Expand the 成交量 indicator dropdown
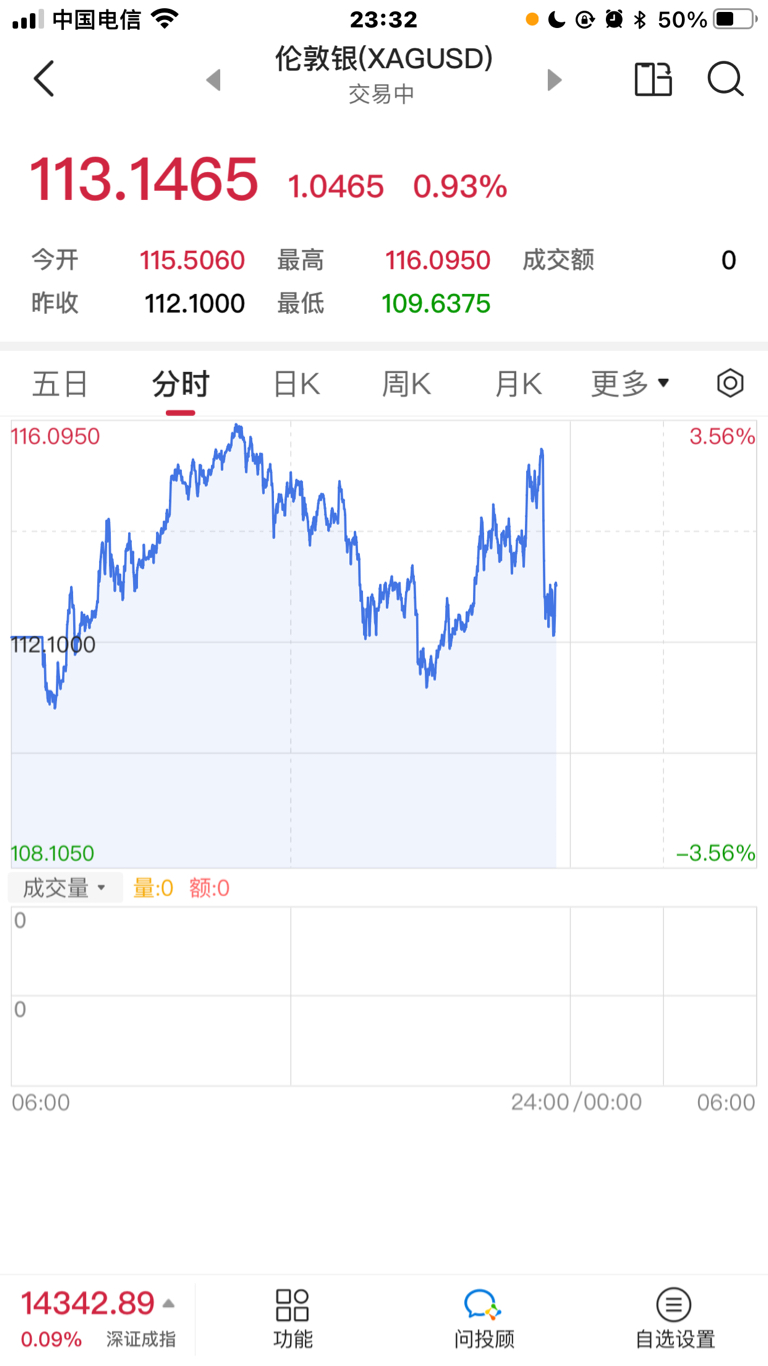768x1366 pixels. point(65,888)
